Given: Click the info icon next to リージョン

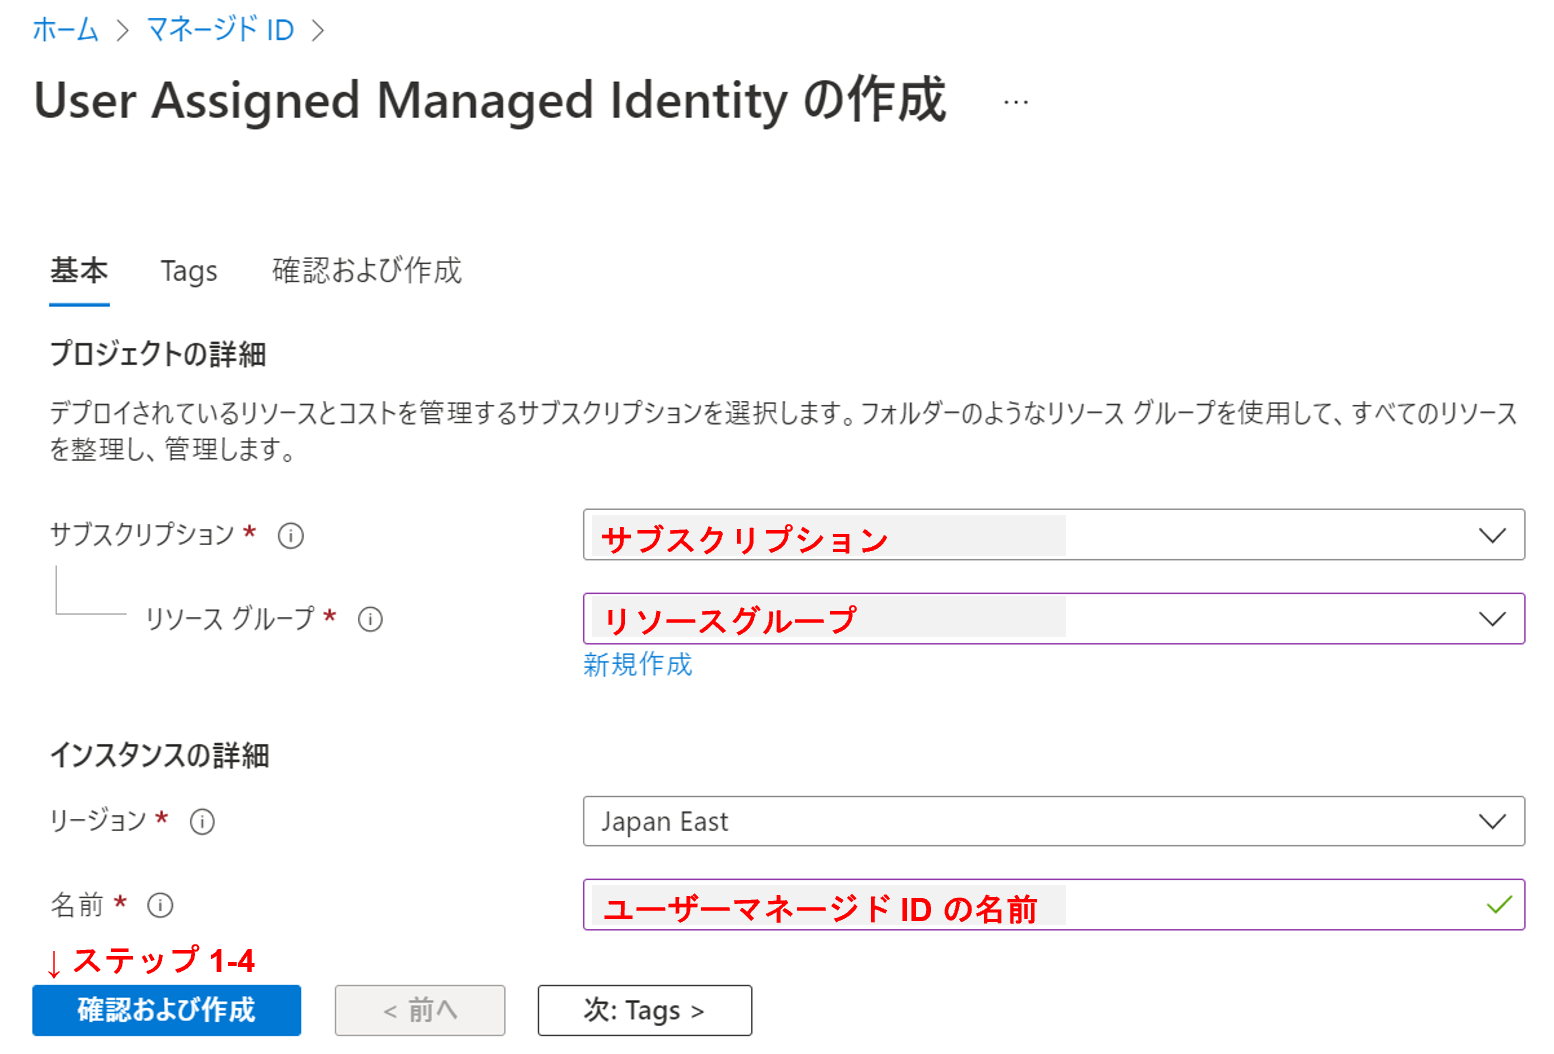Looking at the screenshot, I should click(203, 822).
